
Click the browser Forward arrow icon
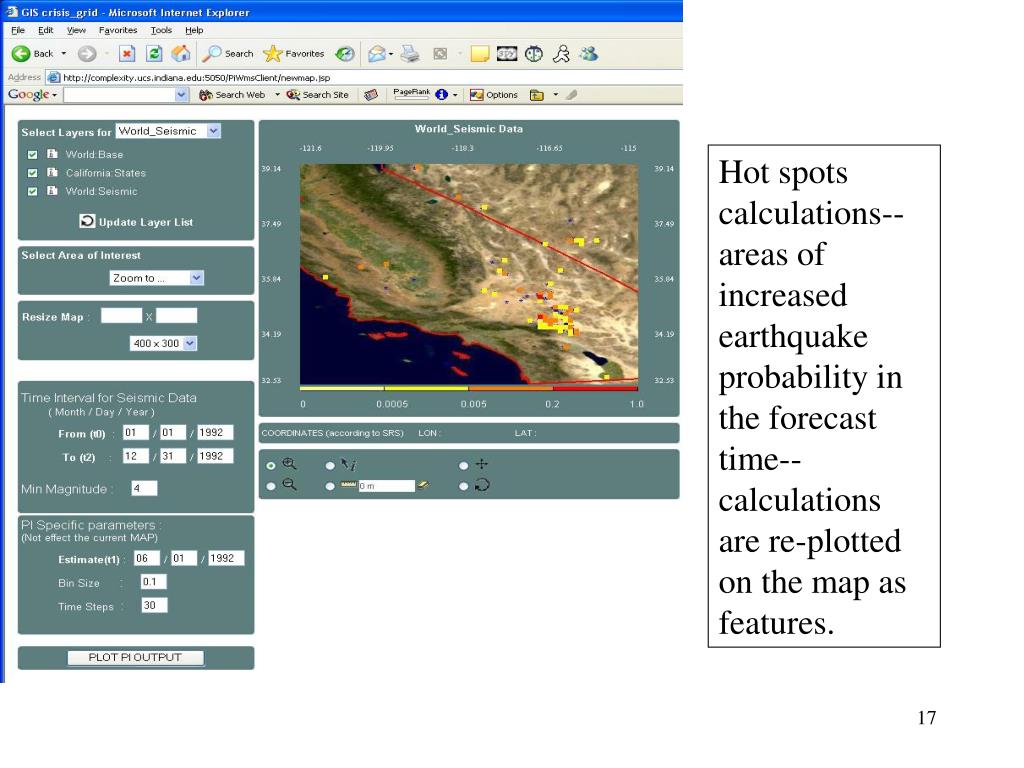[87, 54]
